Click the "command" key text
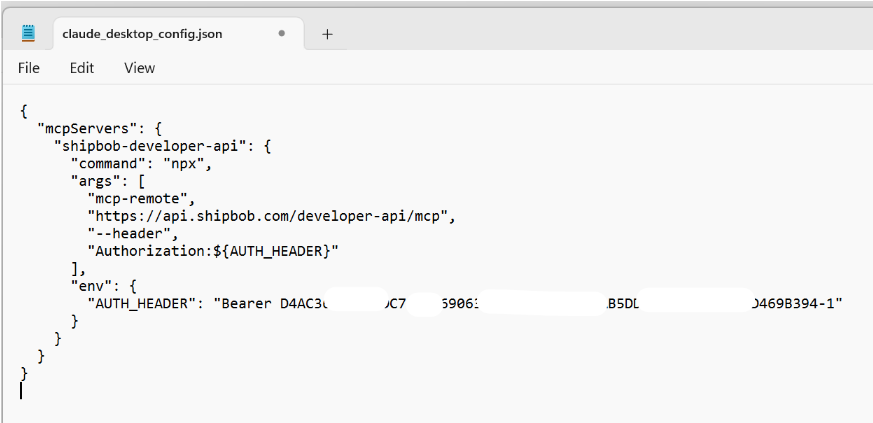 109,164
